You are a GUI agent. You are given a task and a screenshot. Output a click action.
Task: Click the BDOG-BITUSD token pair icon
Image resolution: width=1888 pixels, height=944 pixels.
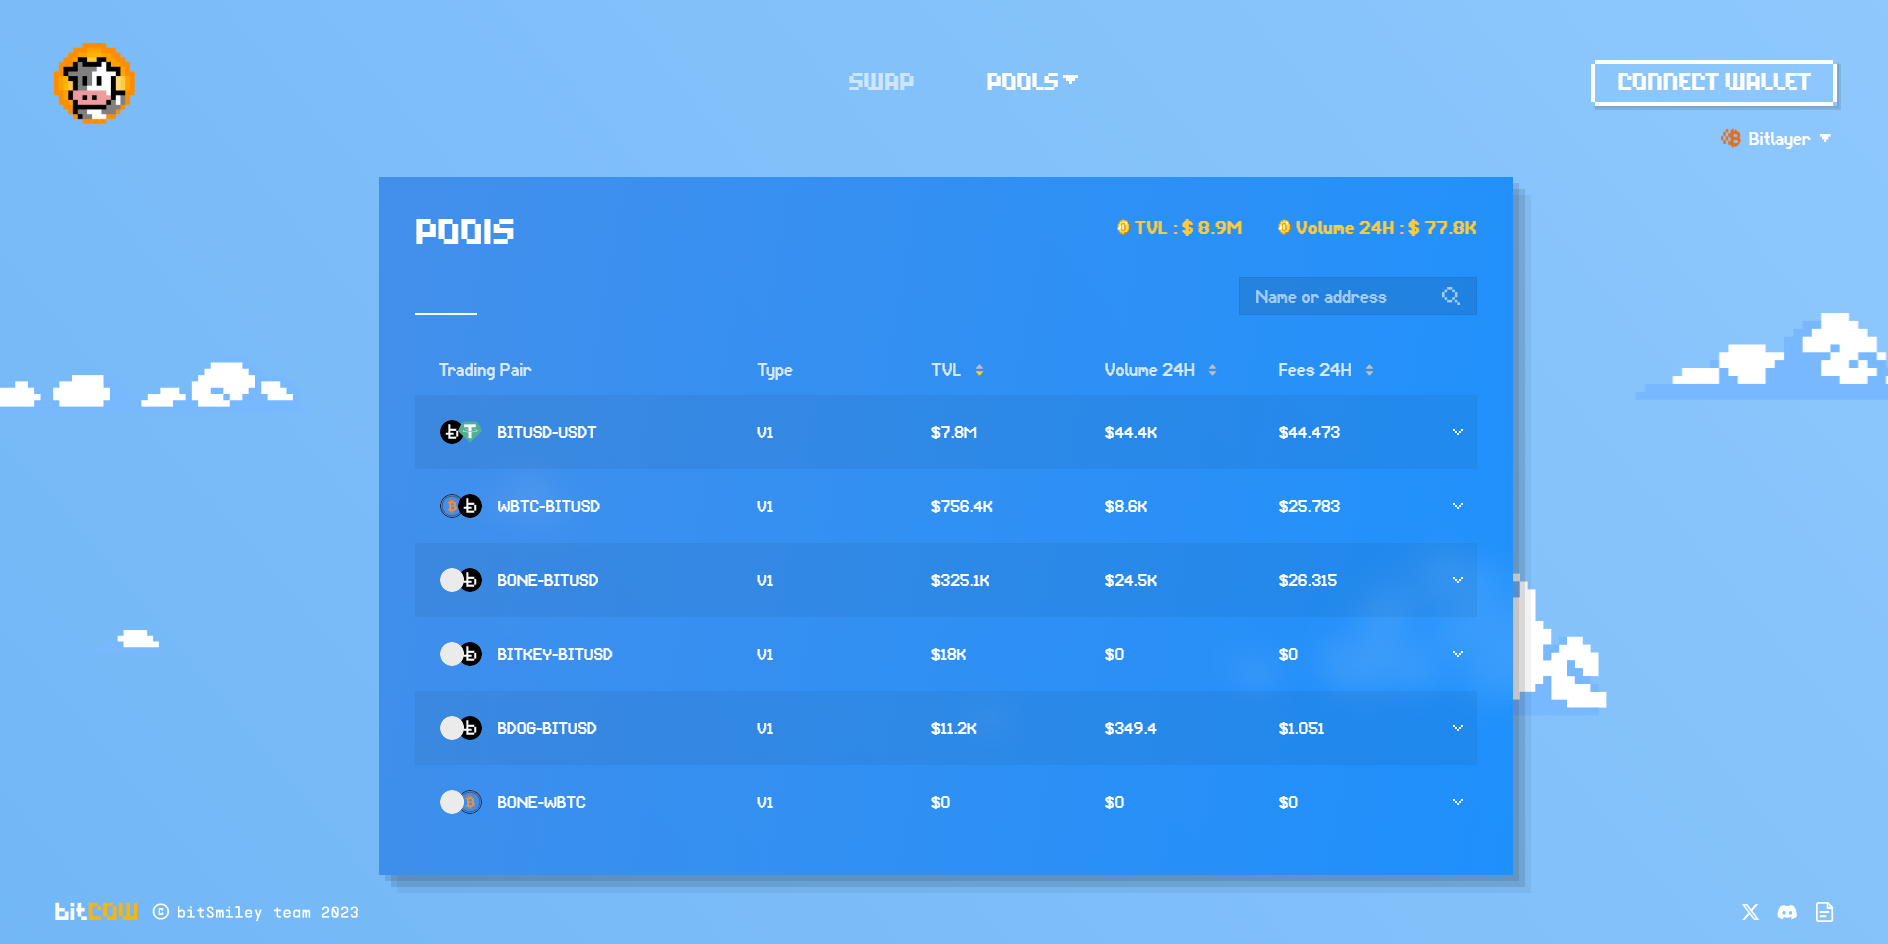[461, 728]
